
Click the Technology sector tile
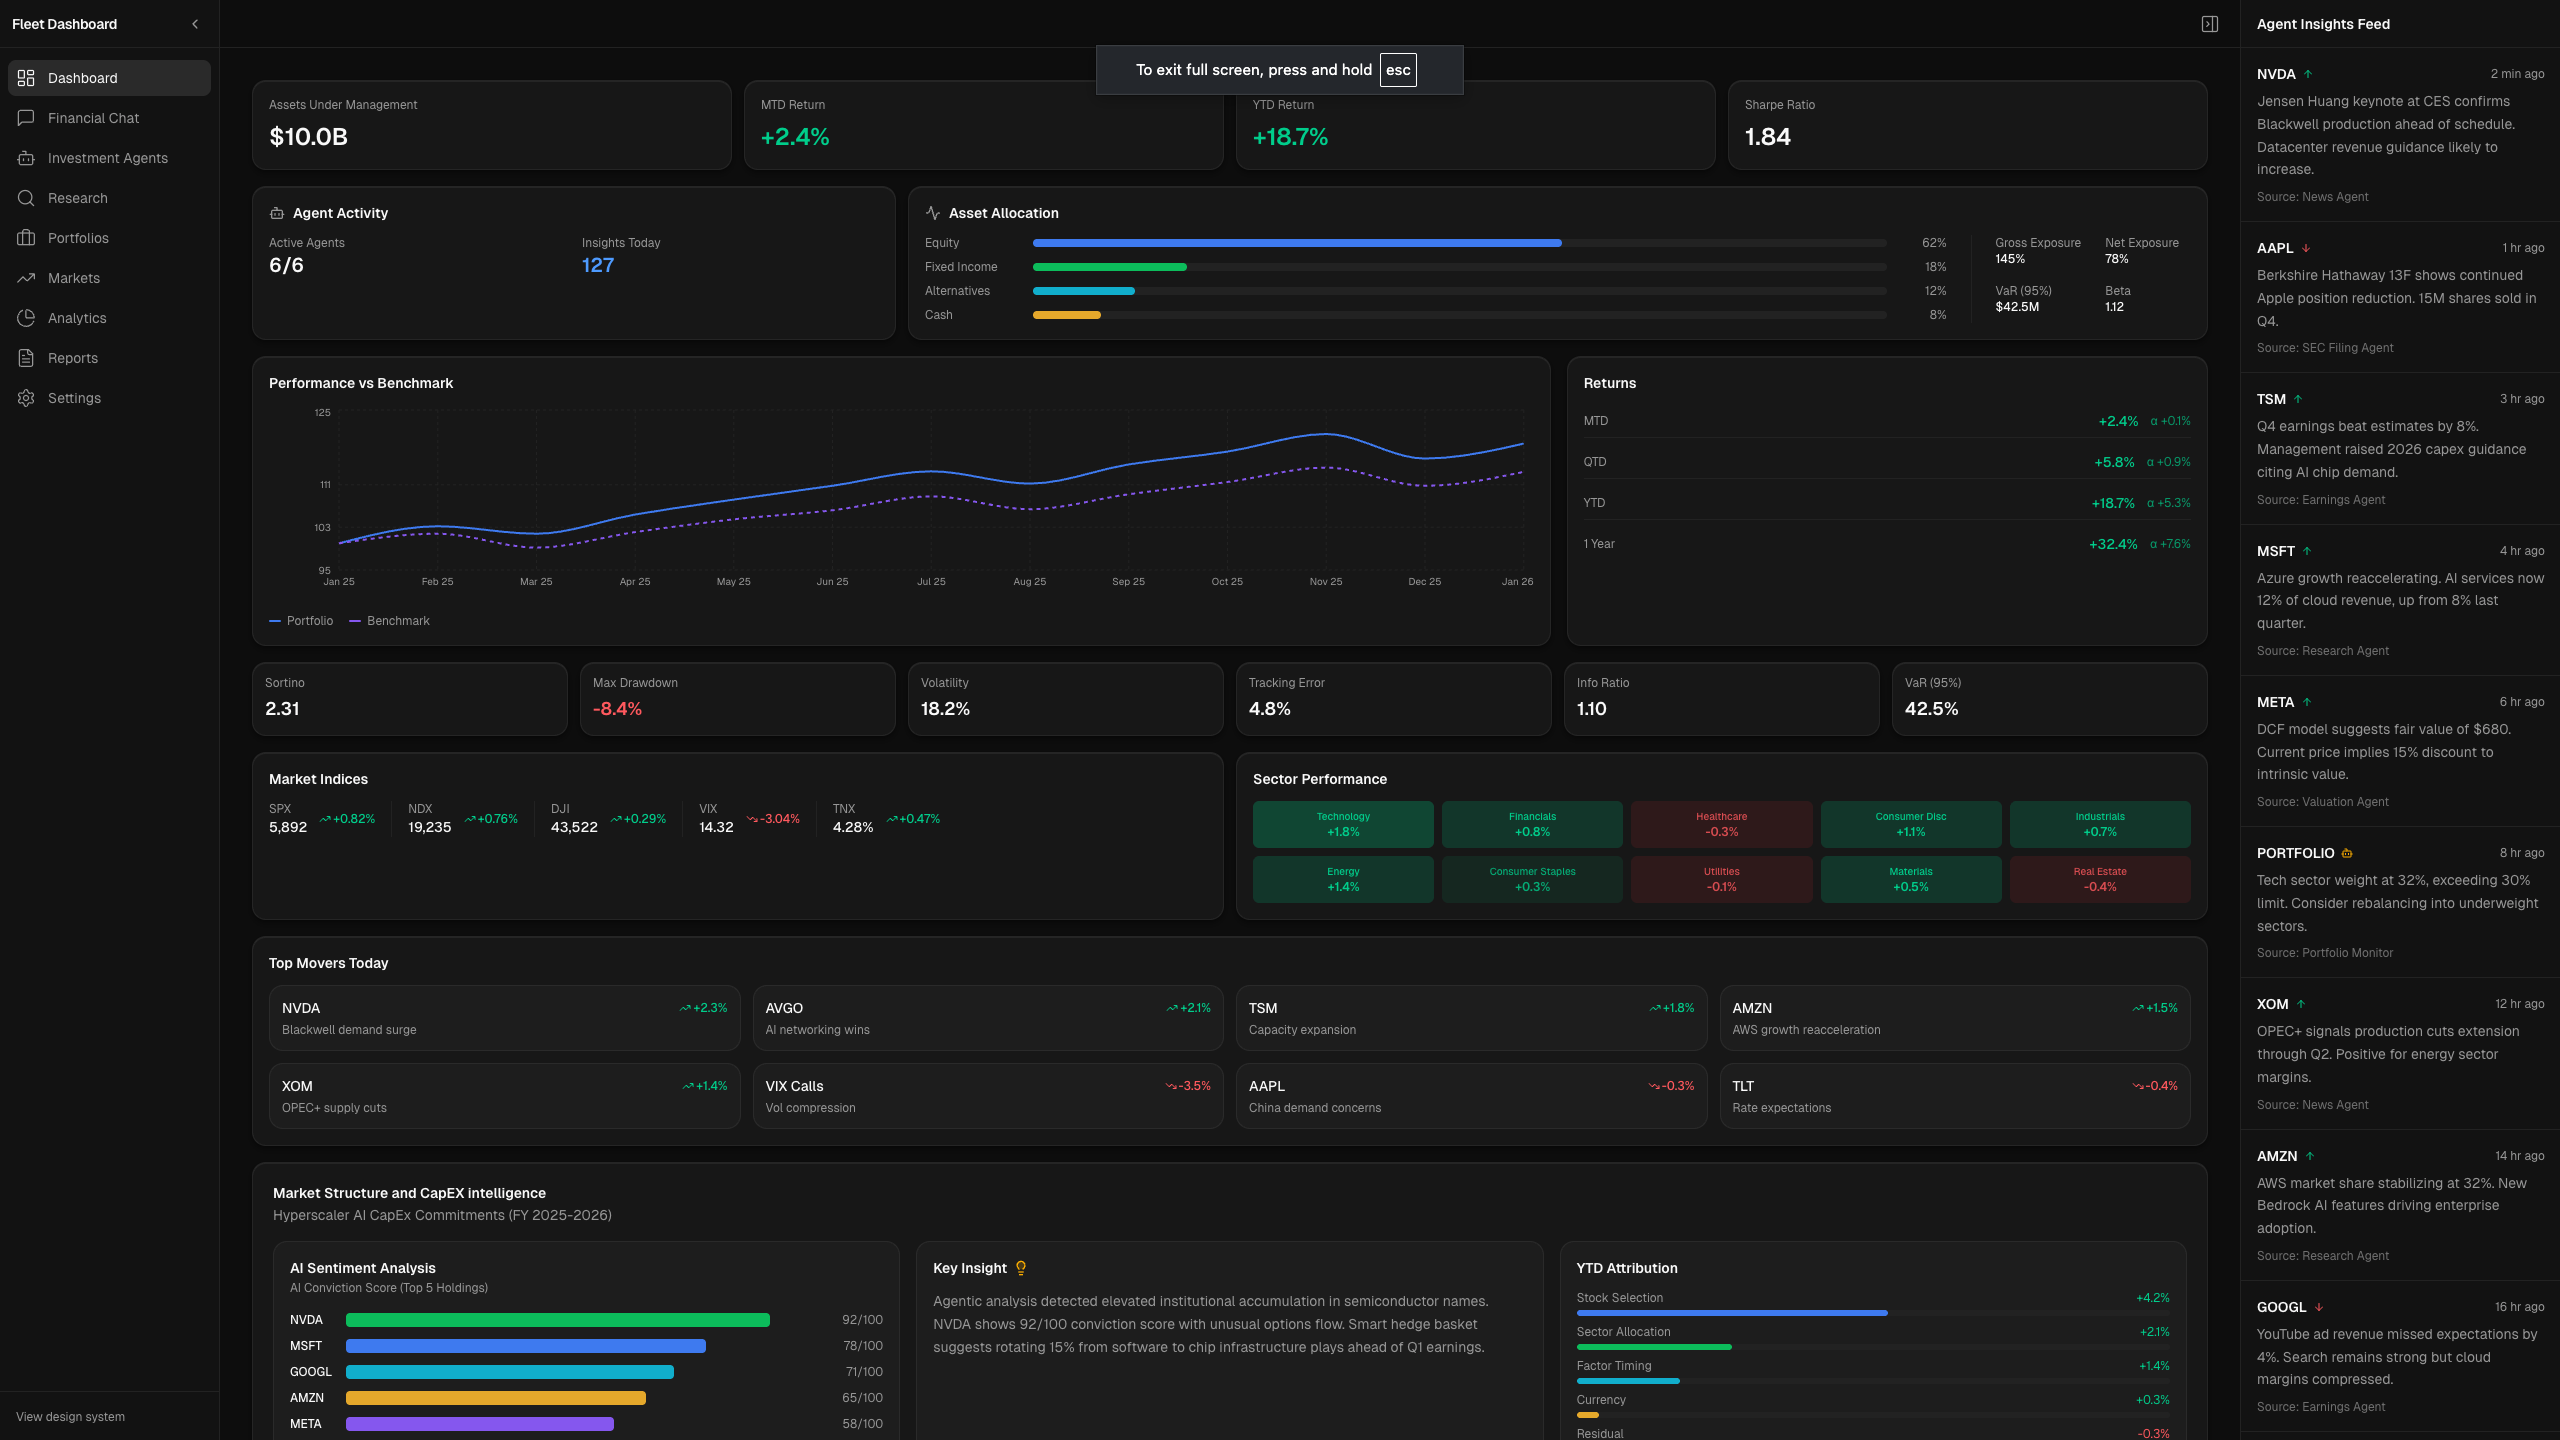1343,824
